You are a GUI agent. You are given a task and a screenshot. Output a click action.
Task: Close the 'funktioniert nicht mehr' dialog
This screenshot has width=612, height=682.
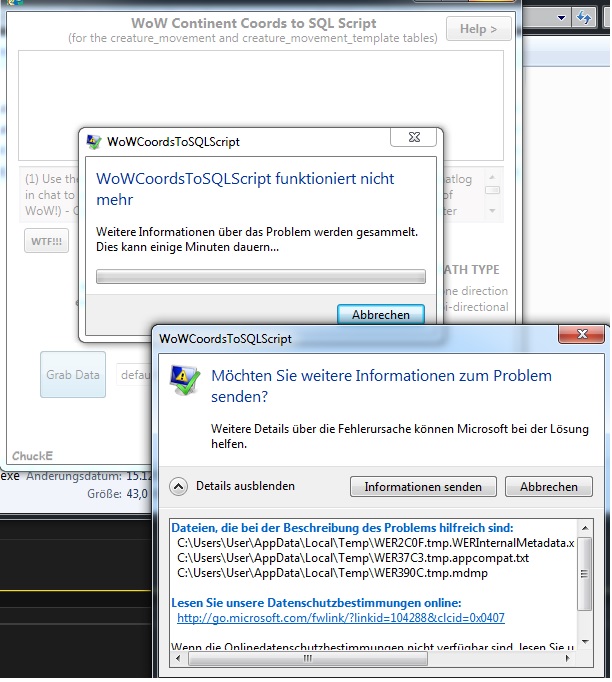coord(414,137)
